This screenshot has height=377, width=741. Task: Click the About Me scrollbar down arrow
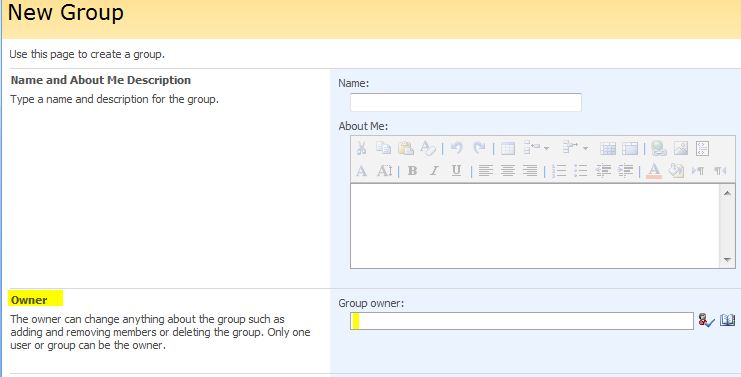point(727,260)
